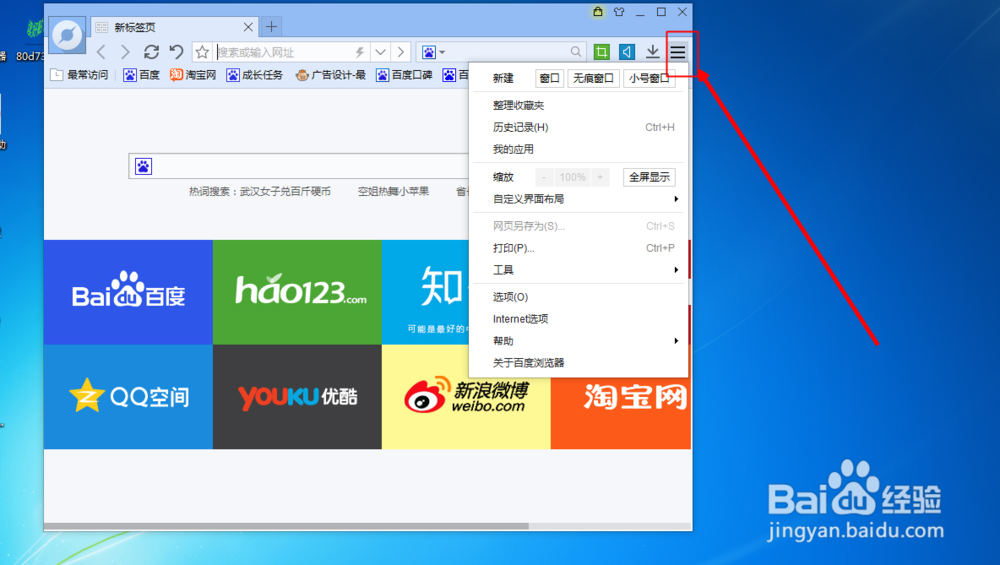
Task: Expand the 工具 submenu
Action: [578, 270]
